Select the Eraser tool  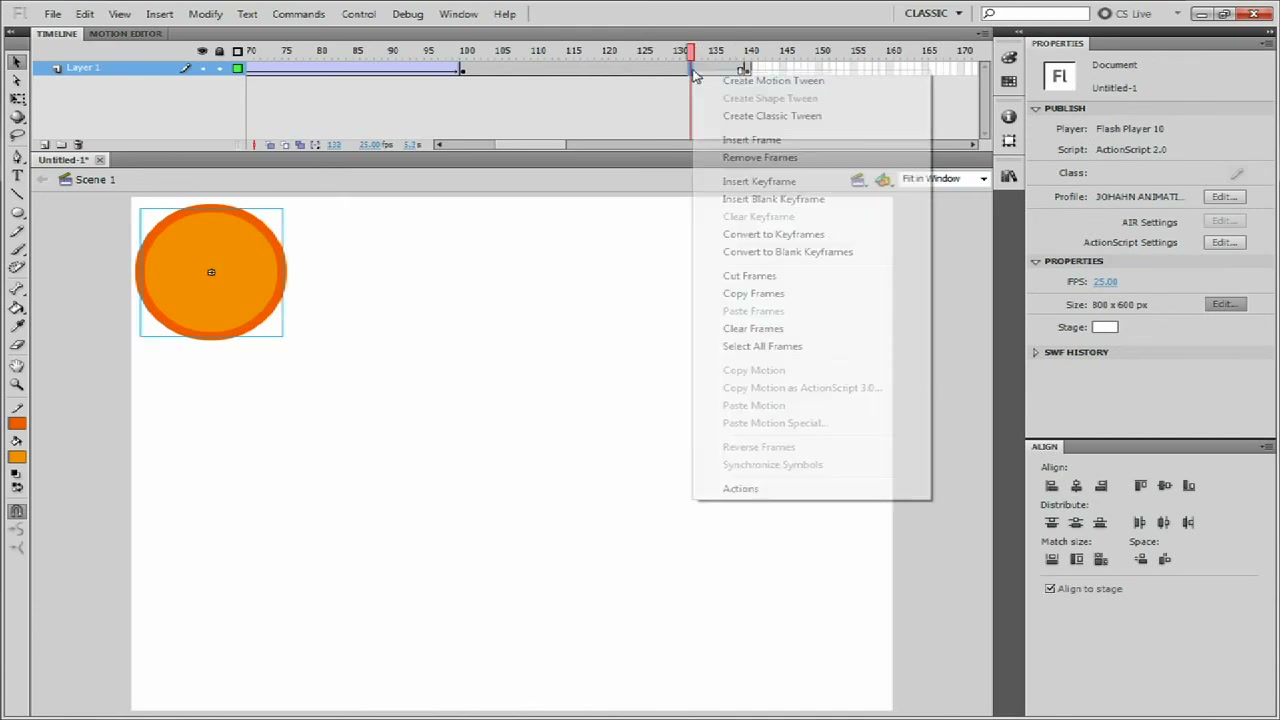[17, 345]
